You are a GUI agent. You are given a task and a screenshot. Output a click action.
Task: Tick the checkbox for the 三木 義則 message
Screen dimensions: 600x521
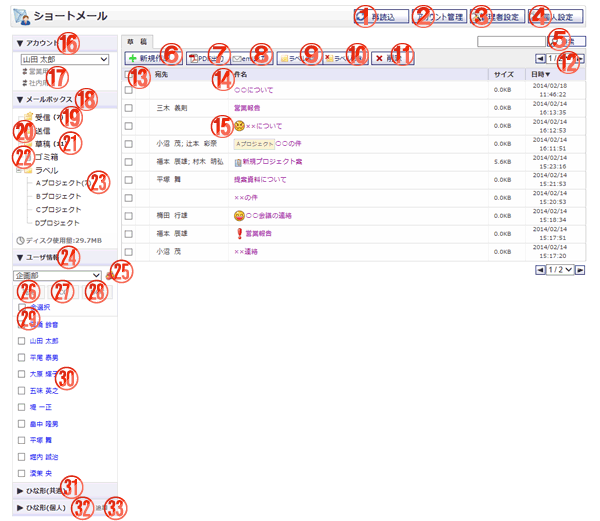tap(128, 107)
